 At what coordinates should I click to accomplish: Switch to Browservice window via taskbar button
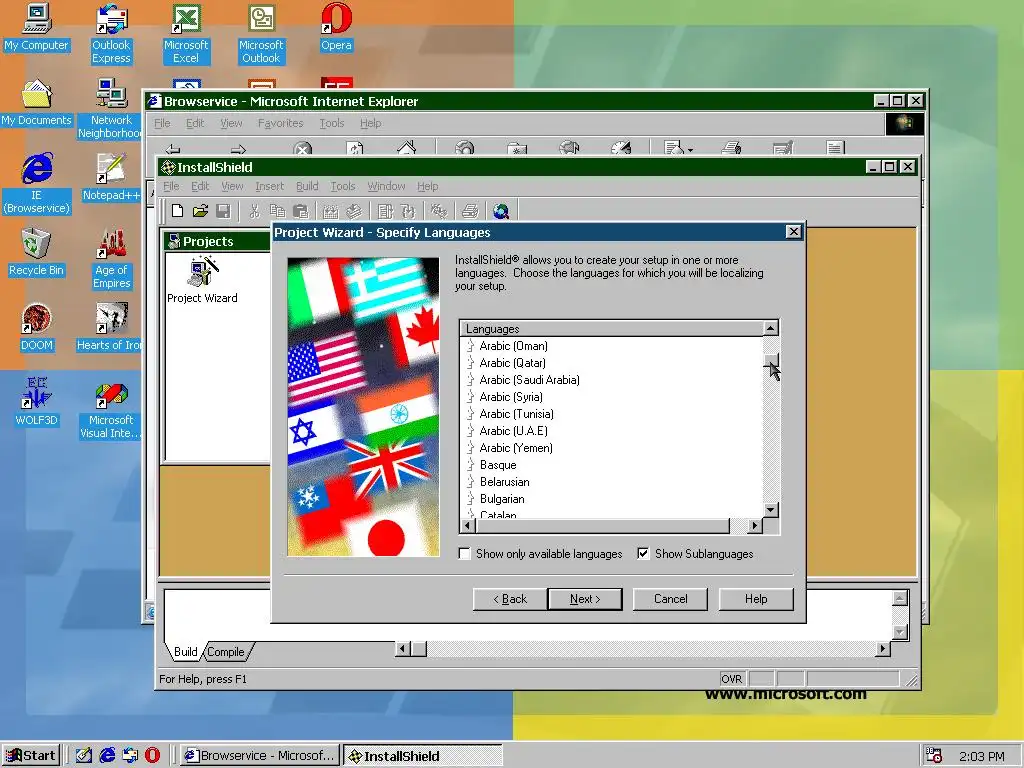[260, 756]
